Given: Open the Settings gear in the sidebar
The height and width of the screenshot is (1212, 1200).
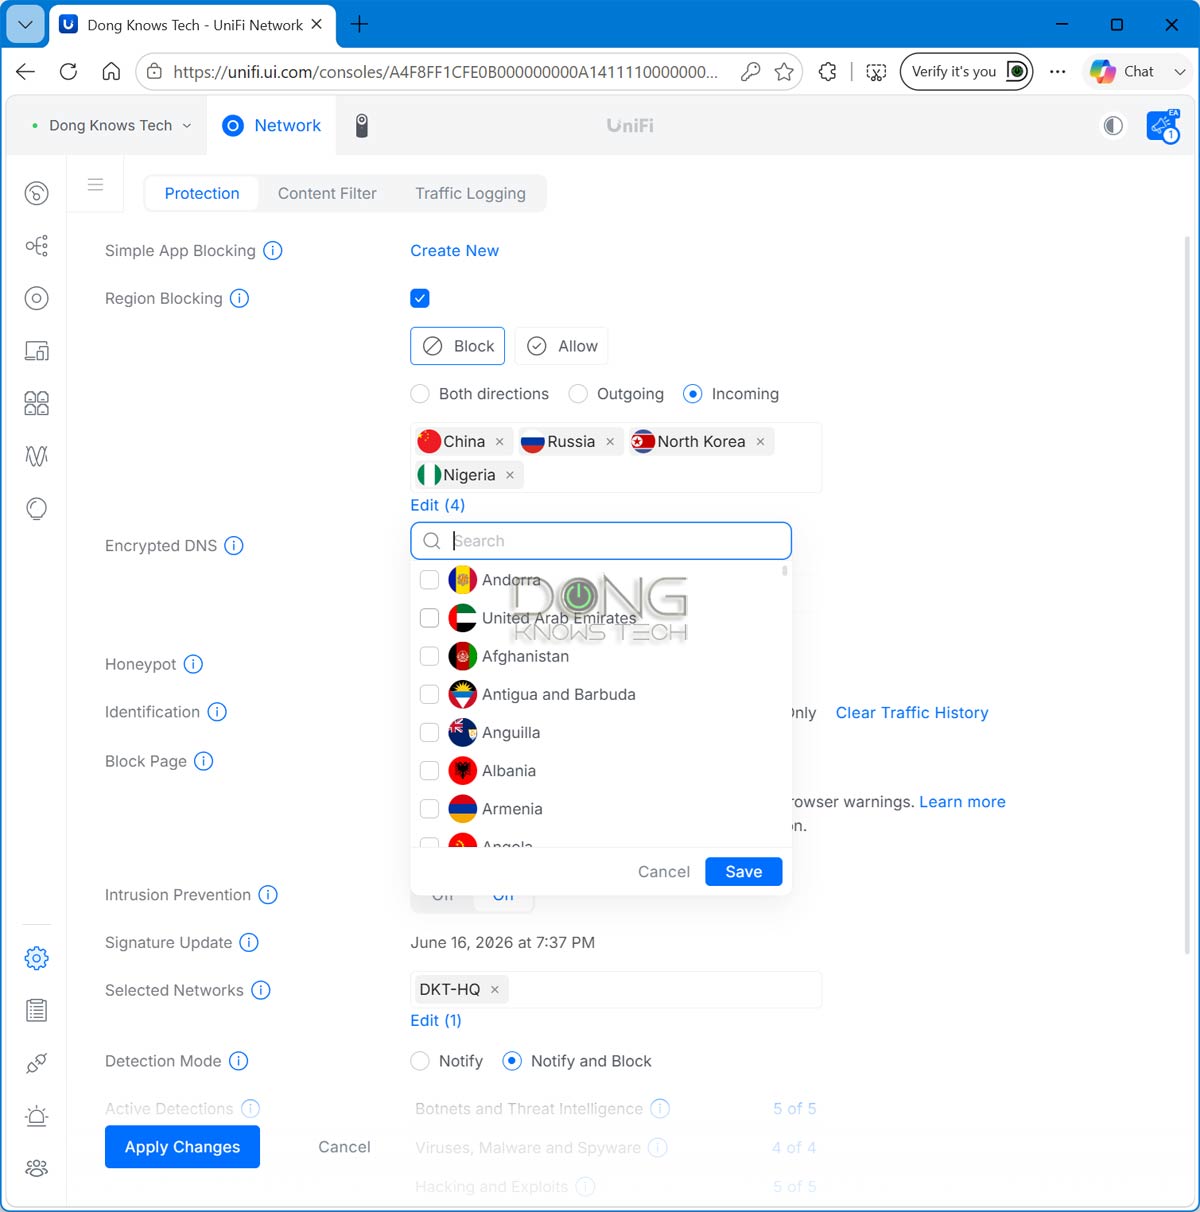Looking at the screenshot, I should click(x=37, y=958).
